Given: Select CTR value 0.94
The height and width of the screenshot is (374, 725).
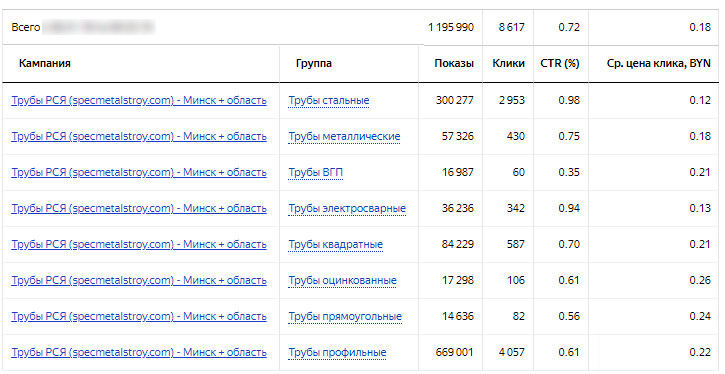Looking at the screenshot, I should pyautogui.click(x=569, y=208).
